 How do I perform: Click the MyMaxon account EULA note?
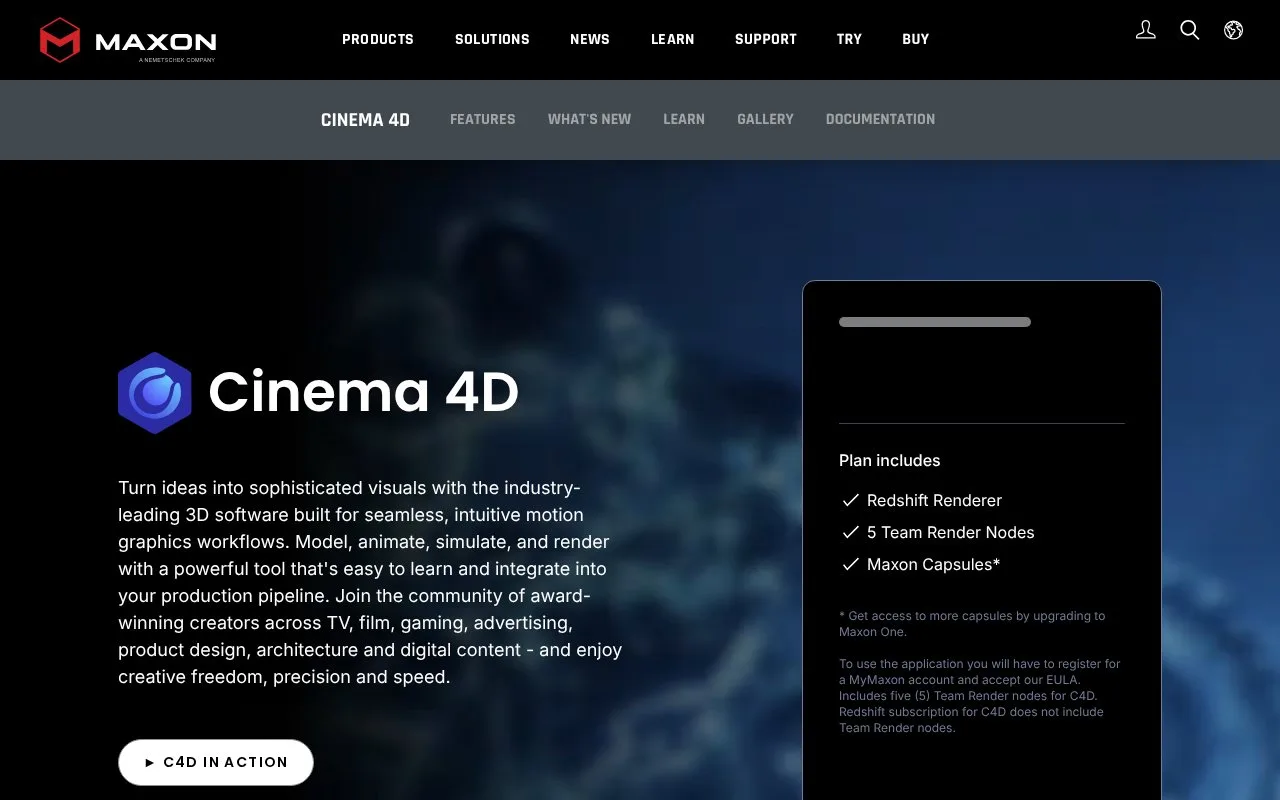pyautogui.click(x=980, y=696)
